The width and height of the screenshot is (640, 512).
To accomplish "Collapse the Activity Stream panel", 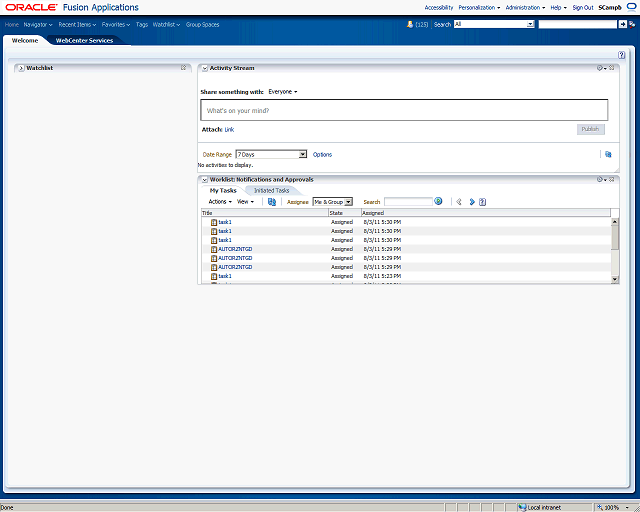I will coord(205,68).
